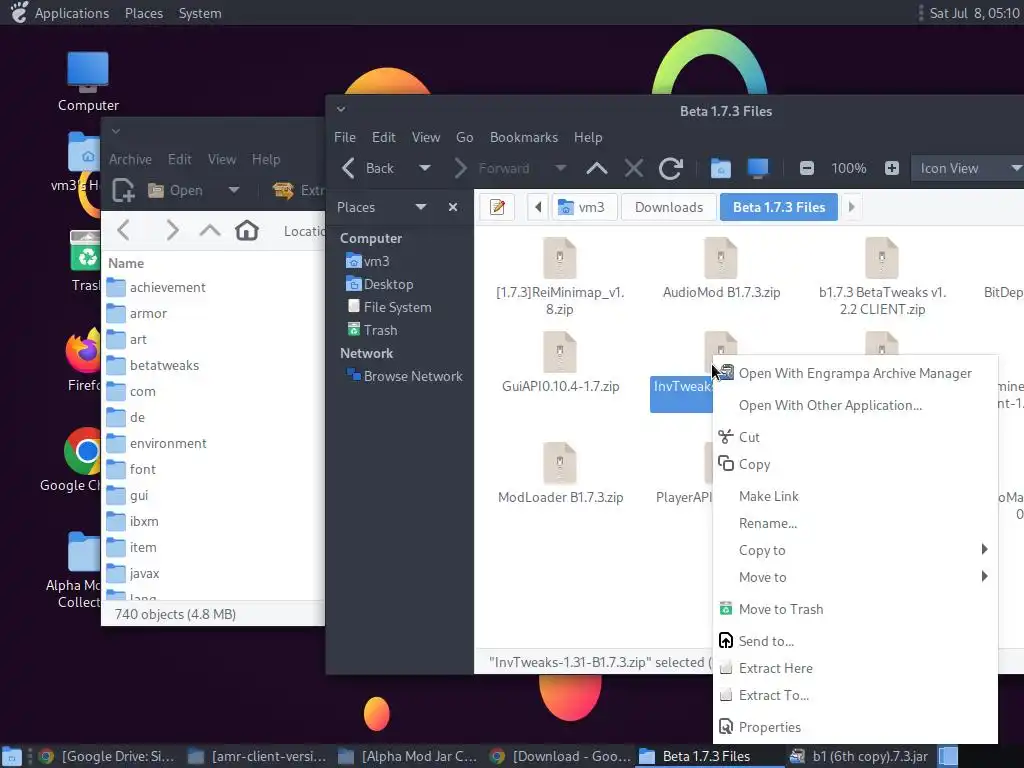Viewport: 1024px width, 768px height.
Task: Select the AudioMod B1.7.3.zip file icon
Action: click(x=721, y=259)
